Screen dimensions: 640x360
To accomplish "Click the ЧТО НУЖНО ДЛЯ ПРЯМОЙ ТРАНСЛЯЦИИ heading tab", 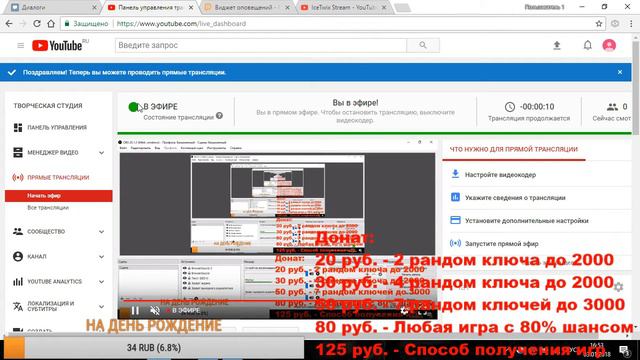I will (x=513, y=149).
